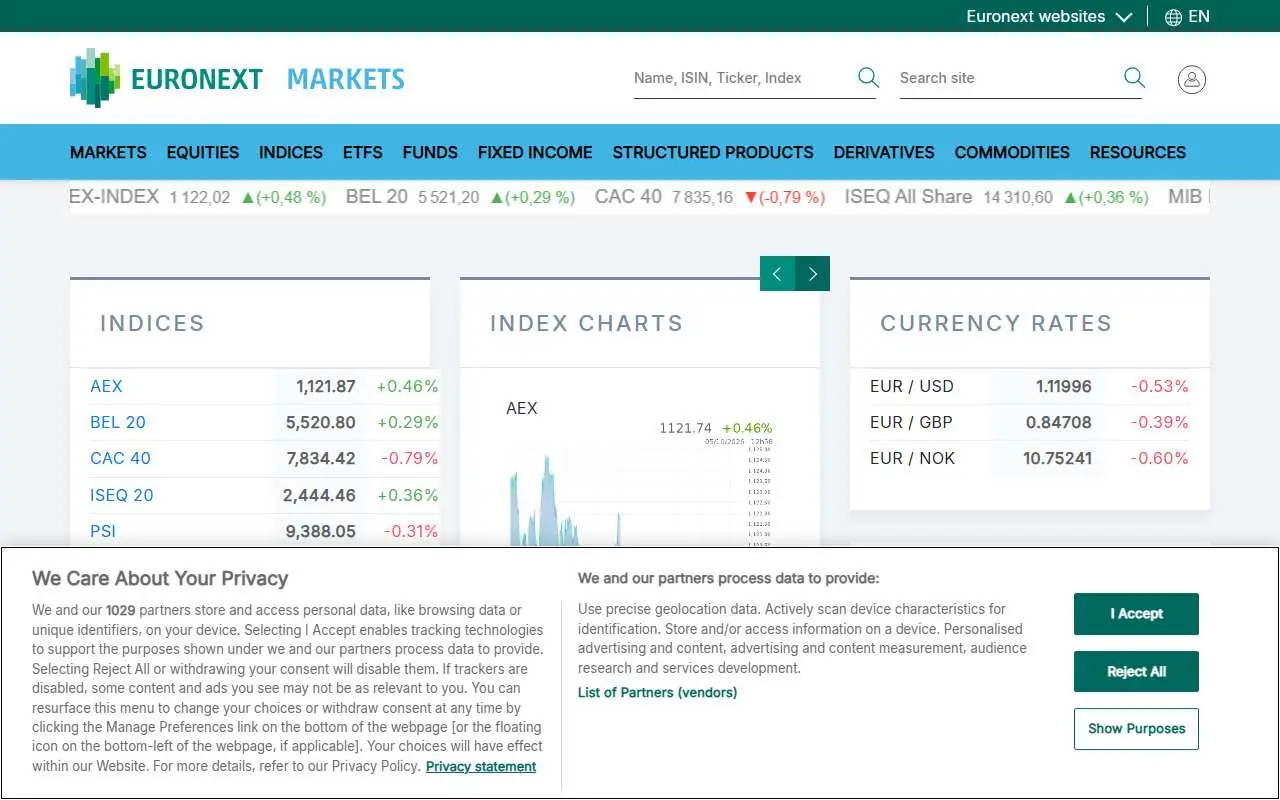Open the FUNDS menu
Screen dimensions: 1280x800
point(430,152)
